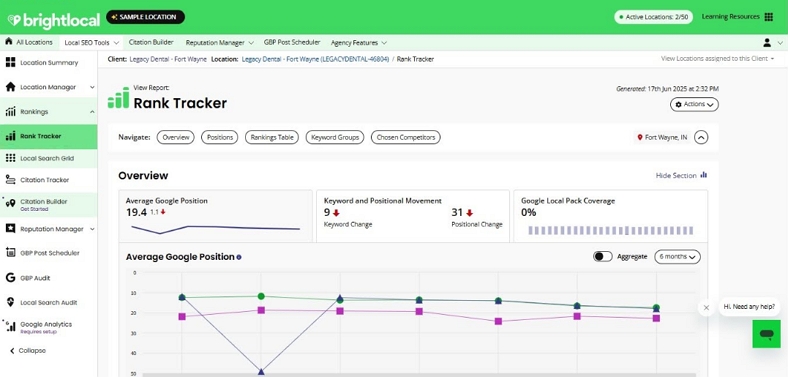Screen dimensions: 788x377
Task: Navigate to Rankings Table section
Action: point(272,137)
